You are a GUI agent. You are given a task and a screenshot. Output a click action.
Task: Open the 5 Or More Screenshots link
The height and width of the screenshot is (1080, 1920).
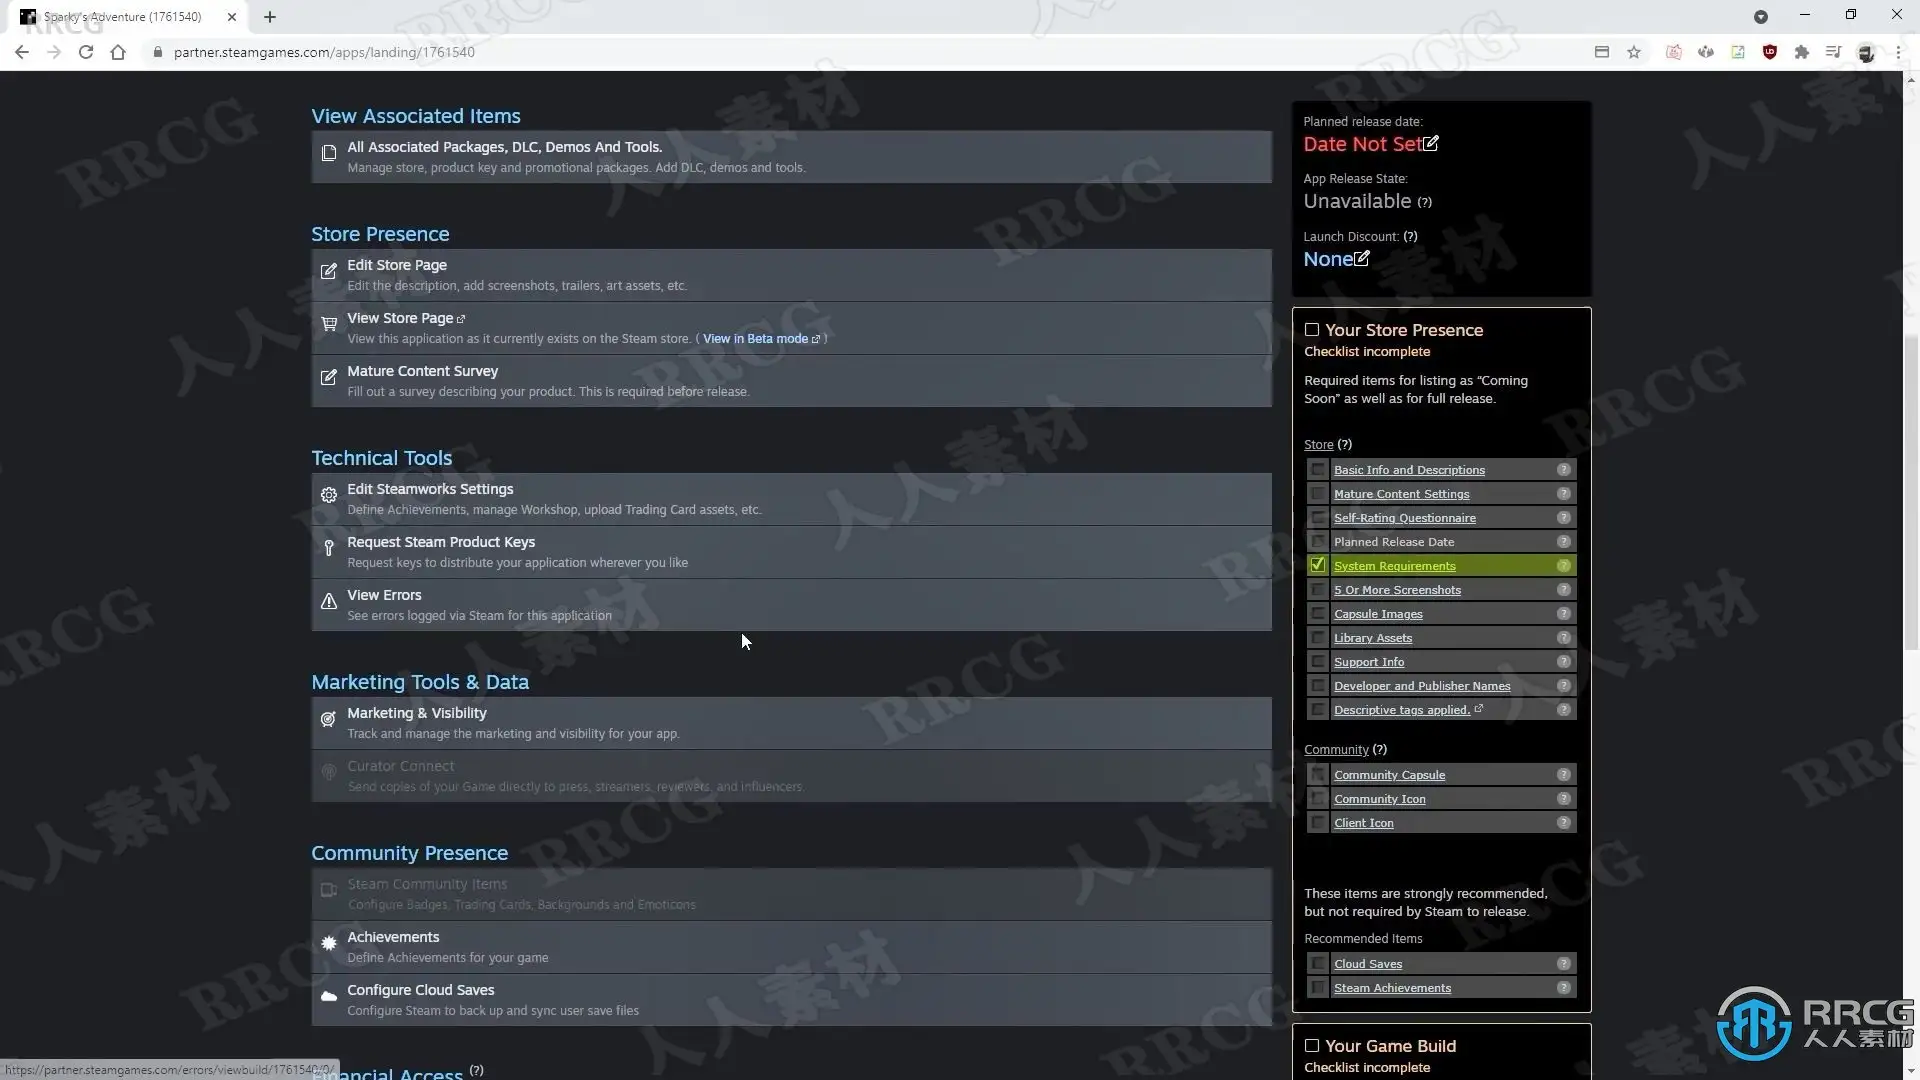coord(1397,590)
